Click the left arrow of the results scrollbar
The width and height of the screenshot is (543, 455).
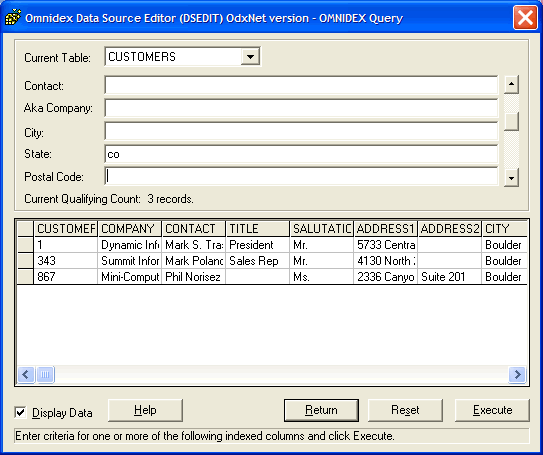point(26,374)
